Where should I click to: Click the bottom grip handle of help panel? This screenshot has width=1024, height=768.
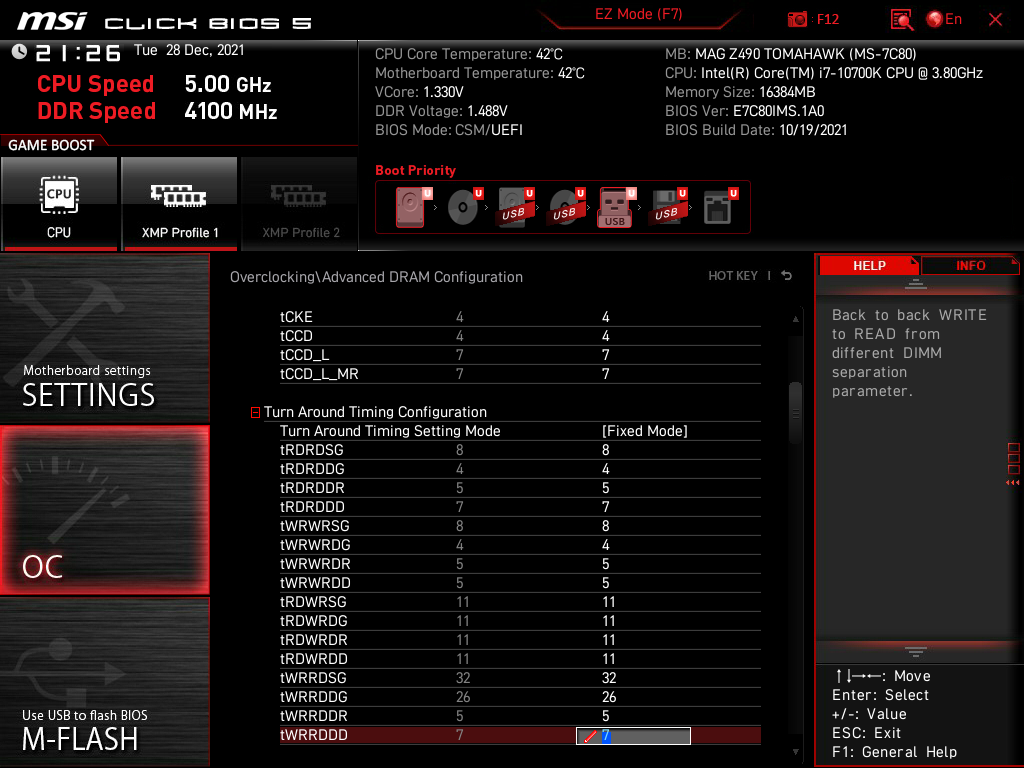(916, 651)
